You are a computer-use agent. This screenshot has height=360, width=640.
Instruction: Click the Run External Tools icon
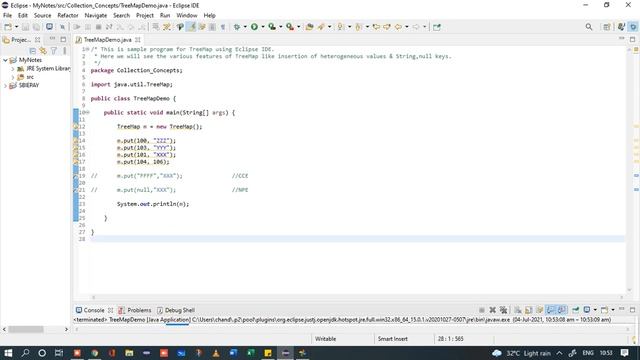tap(290, 27)
